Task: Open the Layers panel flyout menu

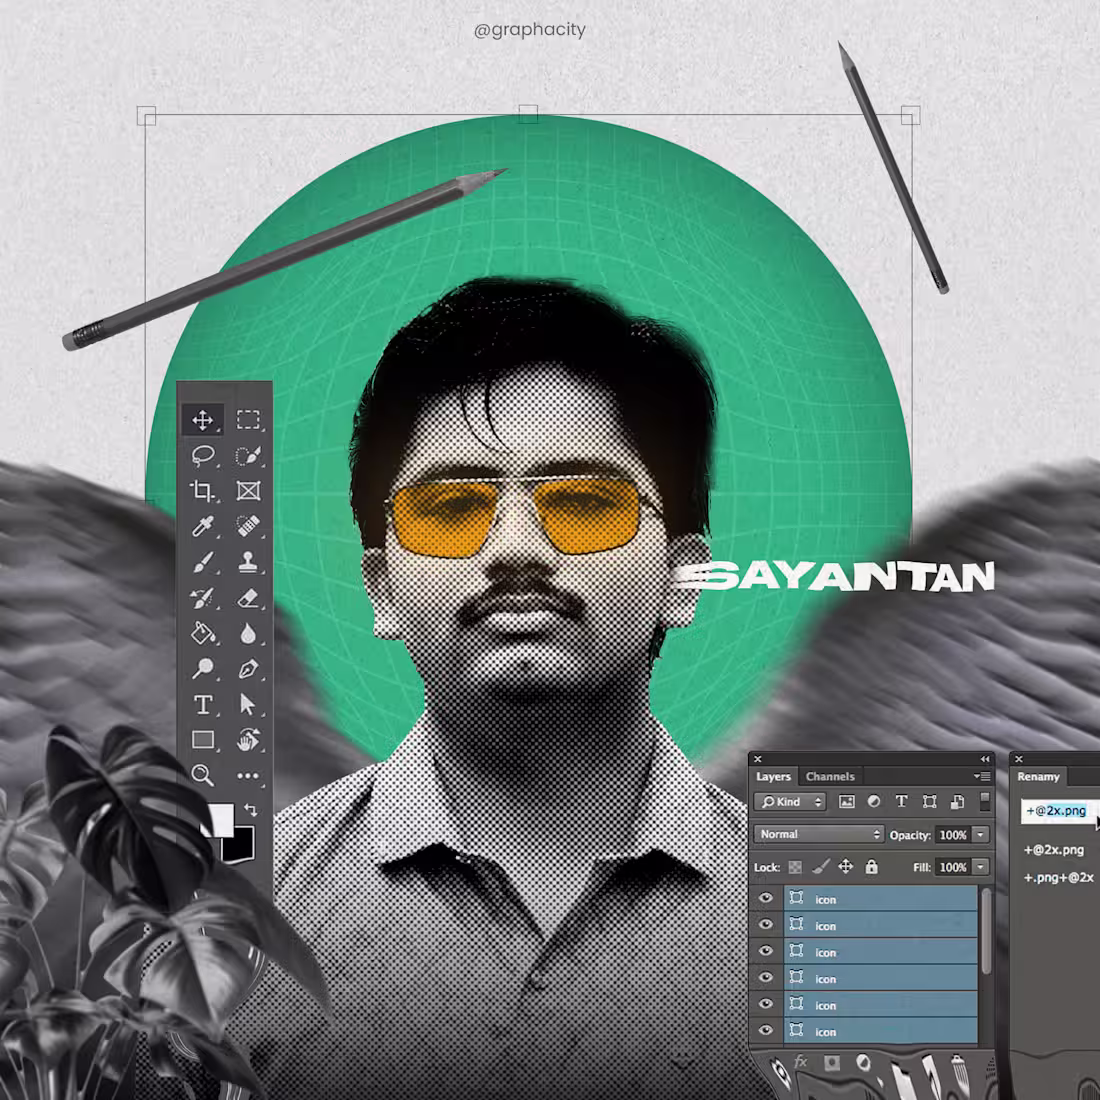Action: click(984, 776)
